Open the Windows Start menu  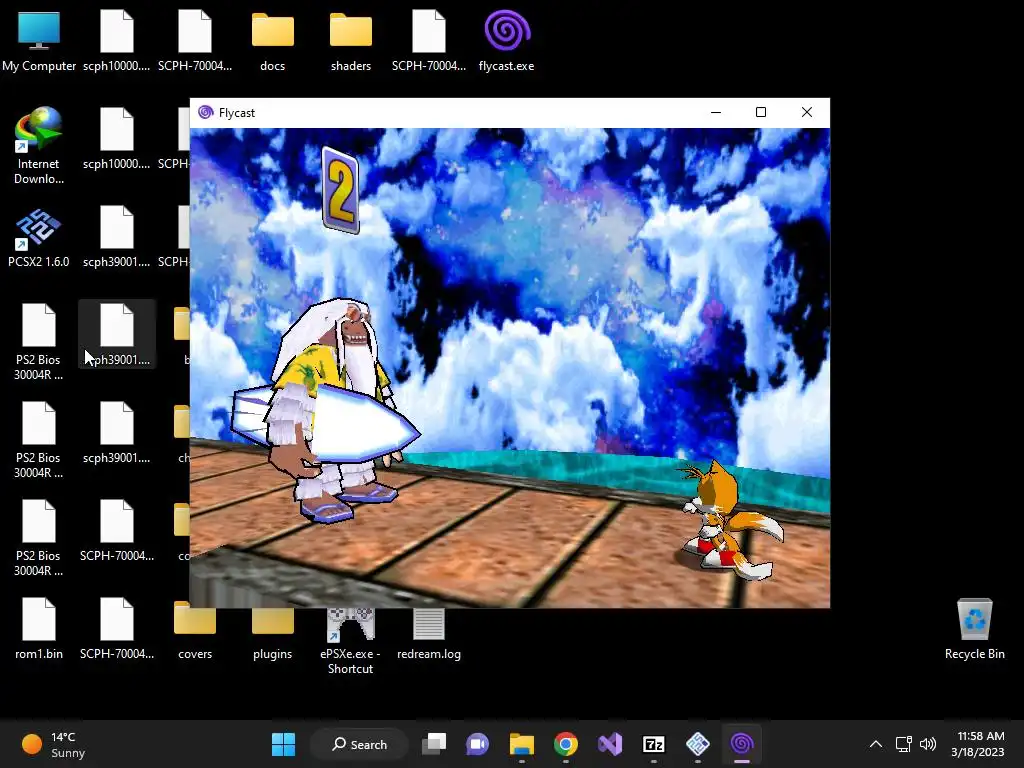pos(283,744)
